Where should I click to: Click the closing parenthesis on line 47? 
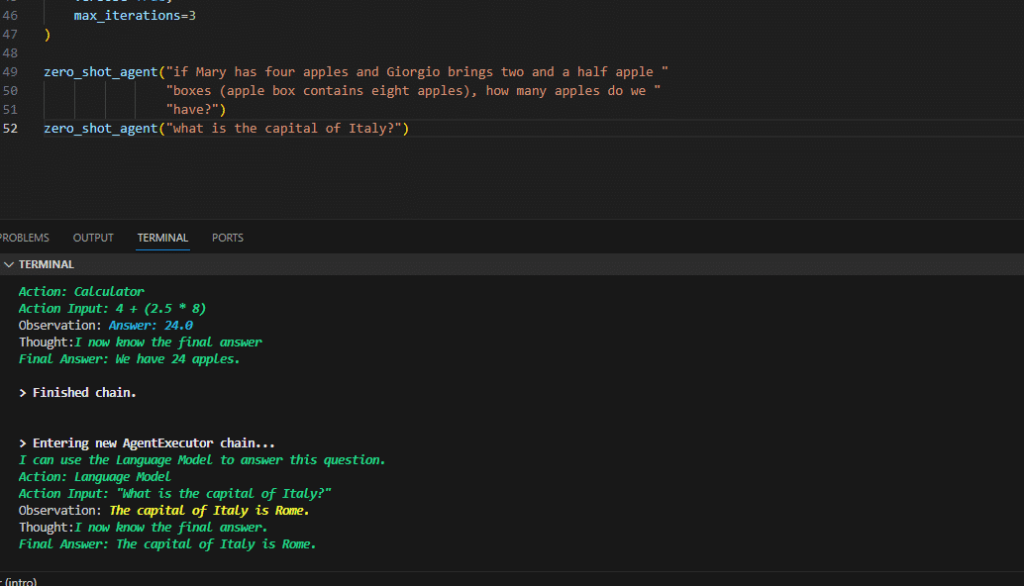pos(47,35)
